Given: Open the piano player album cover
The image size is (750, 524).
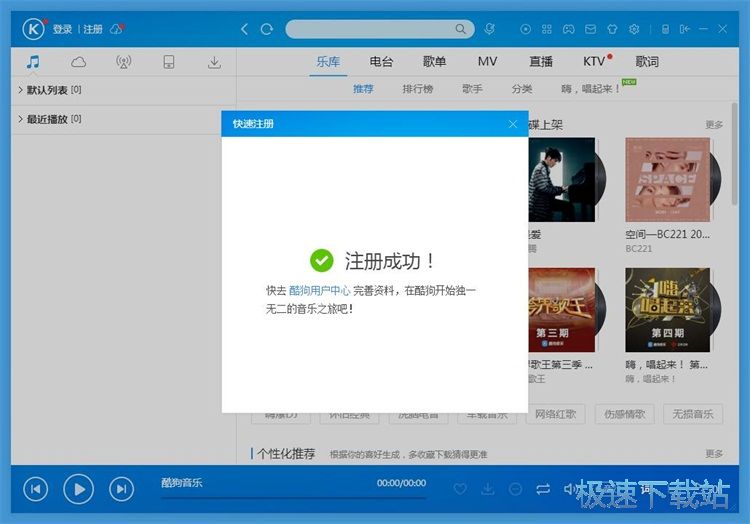Looking at the screenshot, I should [562, 180].
